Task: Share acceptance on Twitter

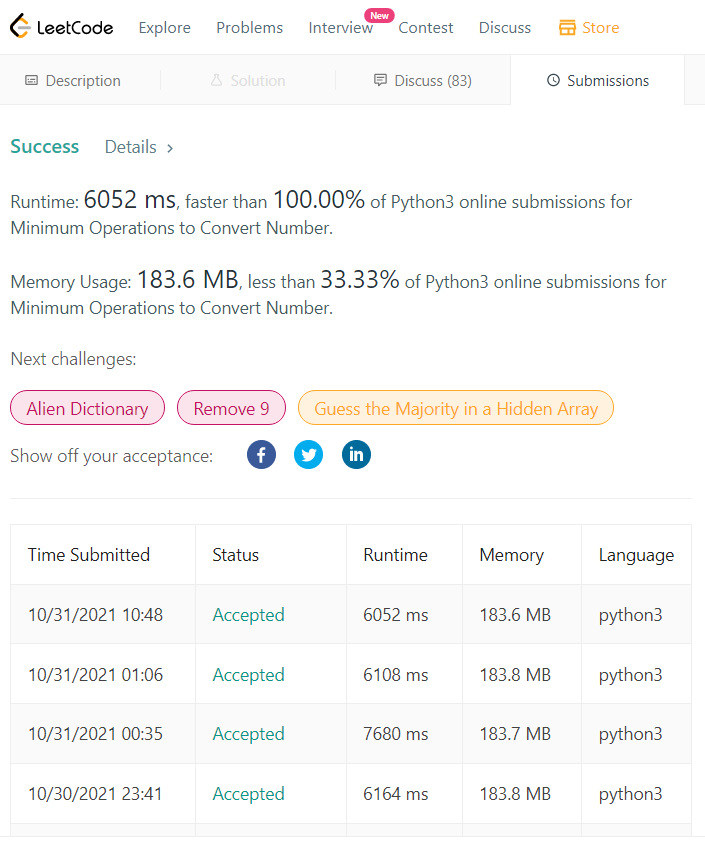Action: click(308, 456)
